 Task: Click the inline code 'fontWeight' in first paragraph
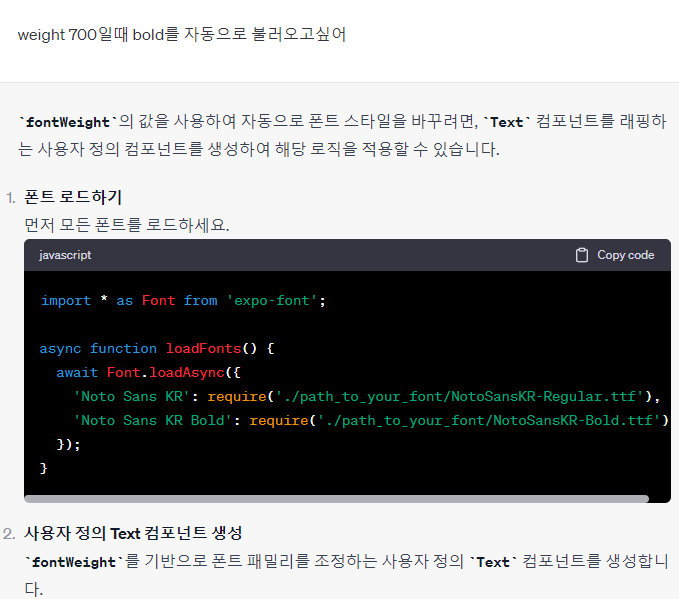click(68, 122)
